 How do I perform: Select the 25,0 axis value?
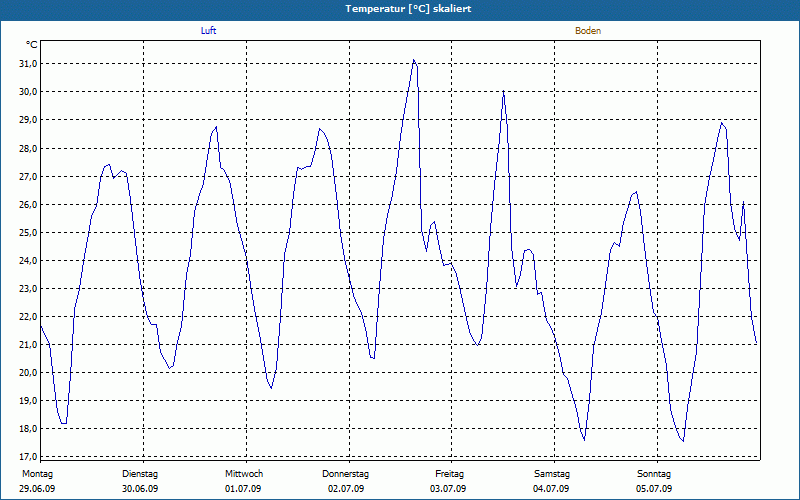click(x=28, y=233)
